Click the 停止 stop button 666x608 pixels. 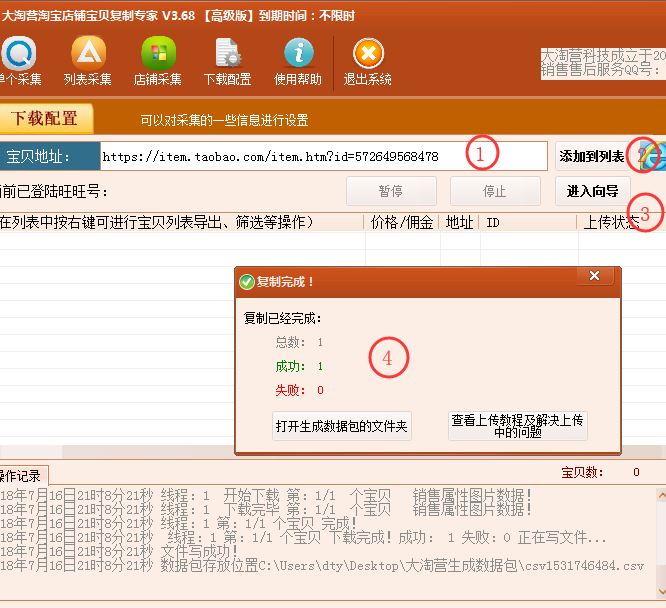point(495,191)
